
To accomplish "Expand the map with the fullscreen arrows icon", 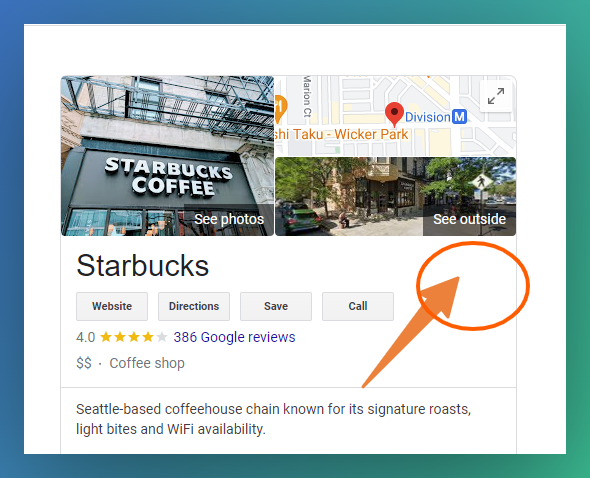I will [496, 96].
